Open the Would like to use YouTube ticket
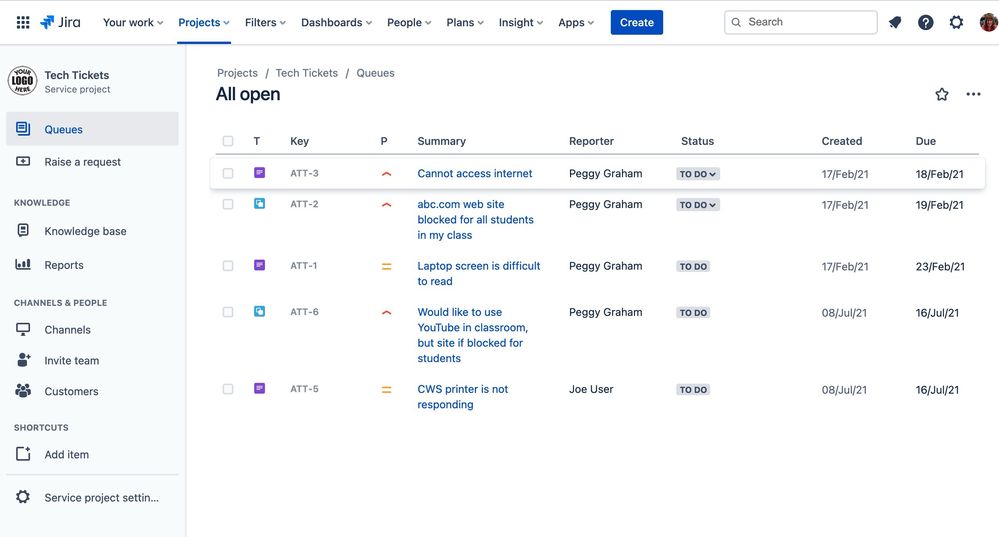This screenshot has height=537, width=999. [x=473, y=335]
